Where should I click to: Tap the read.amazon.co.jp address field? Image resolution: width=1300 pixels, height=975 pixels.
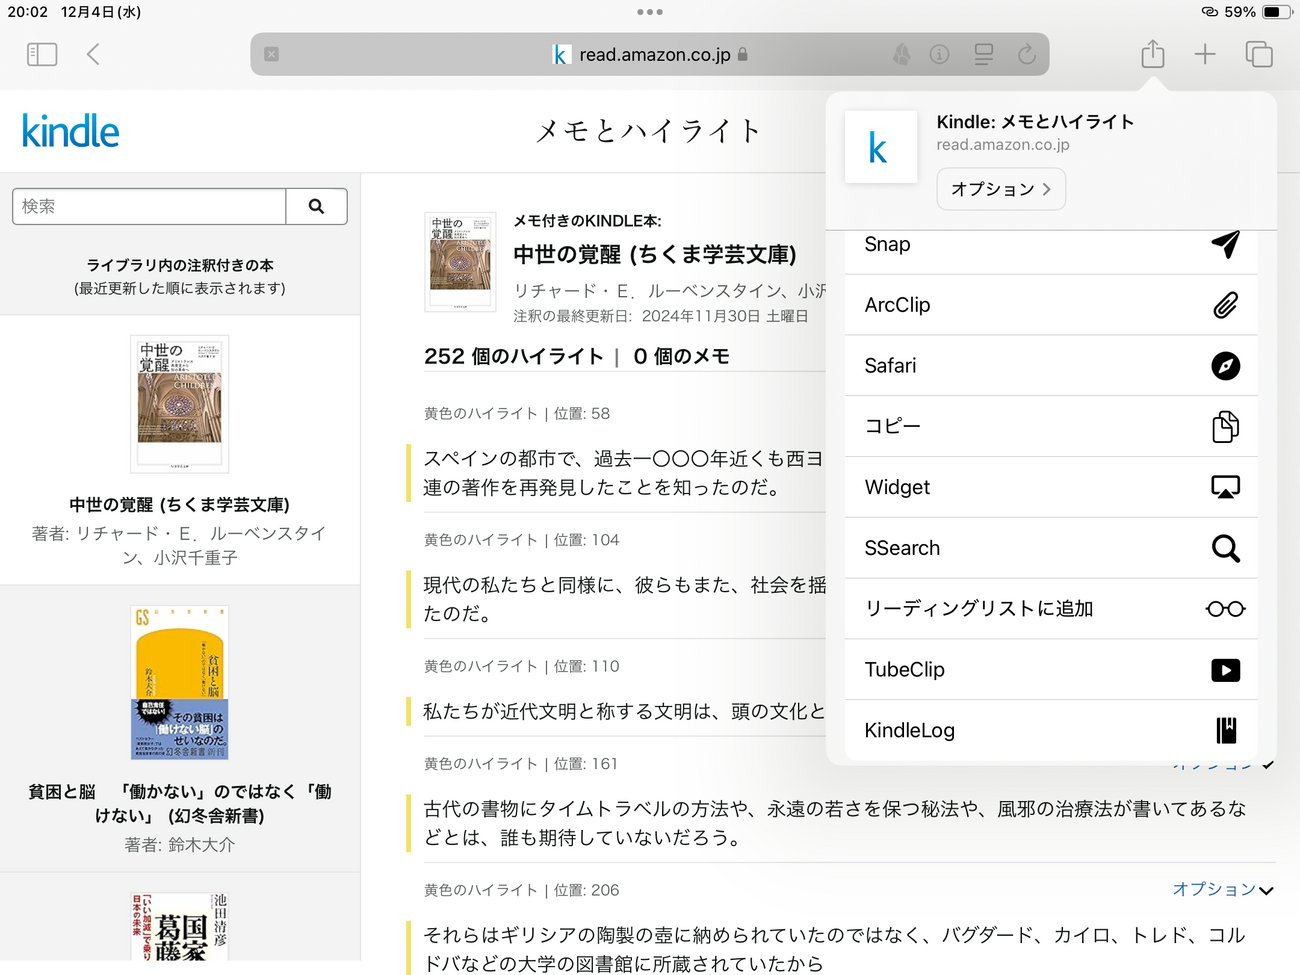pos(650,54)
